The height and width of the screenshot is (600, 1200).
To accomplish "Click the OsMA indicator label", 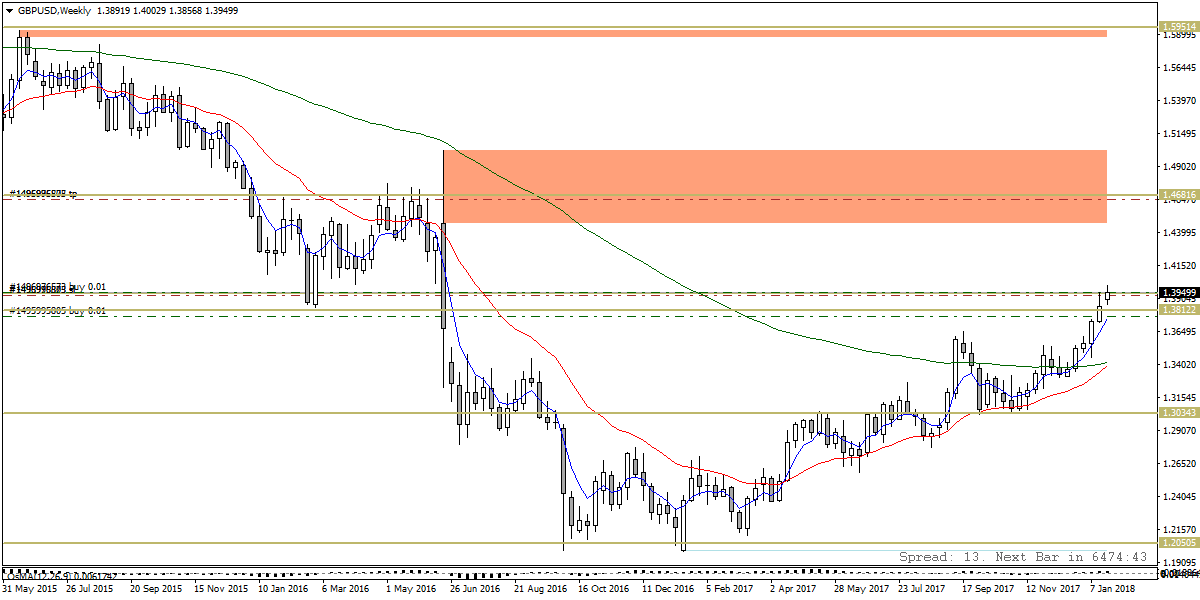I will (63, 575).
